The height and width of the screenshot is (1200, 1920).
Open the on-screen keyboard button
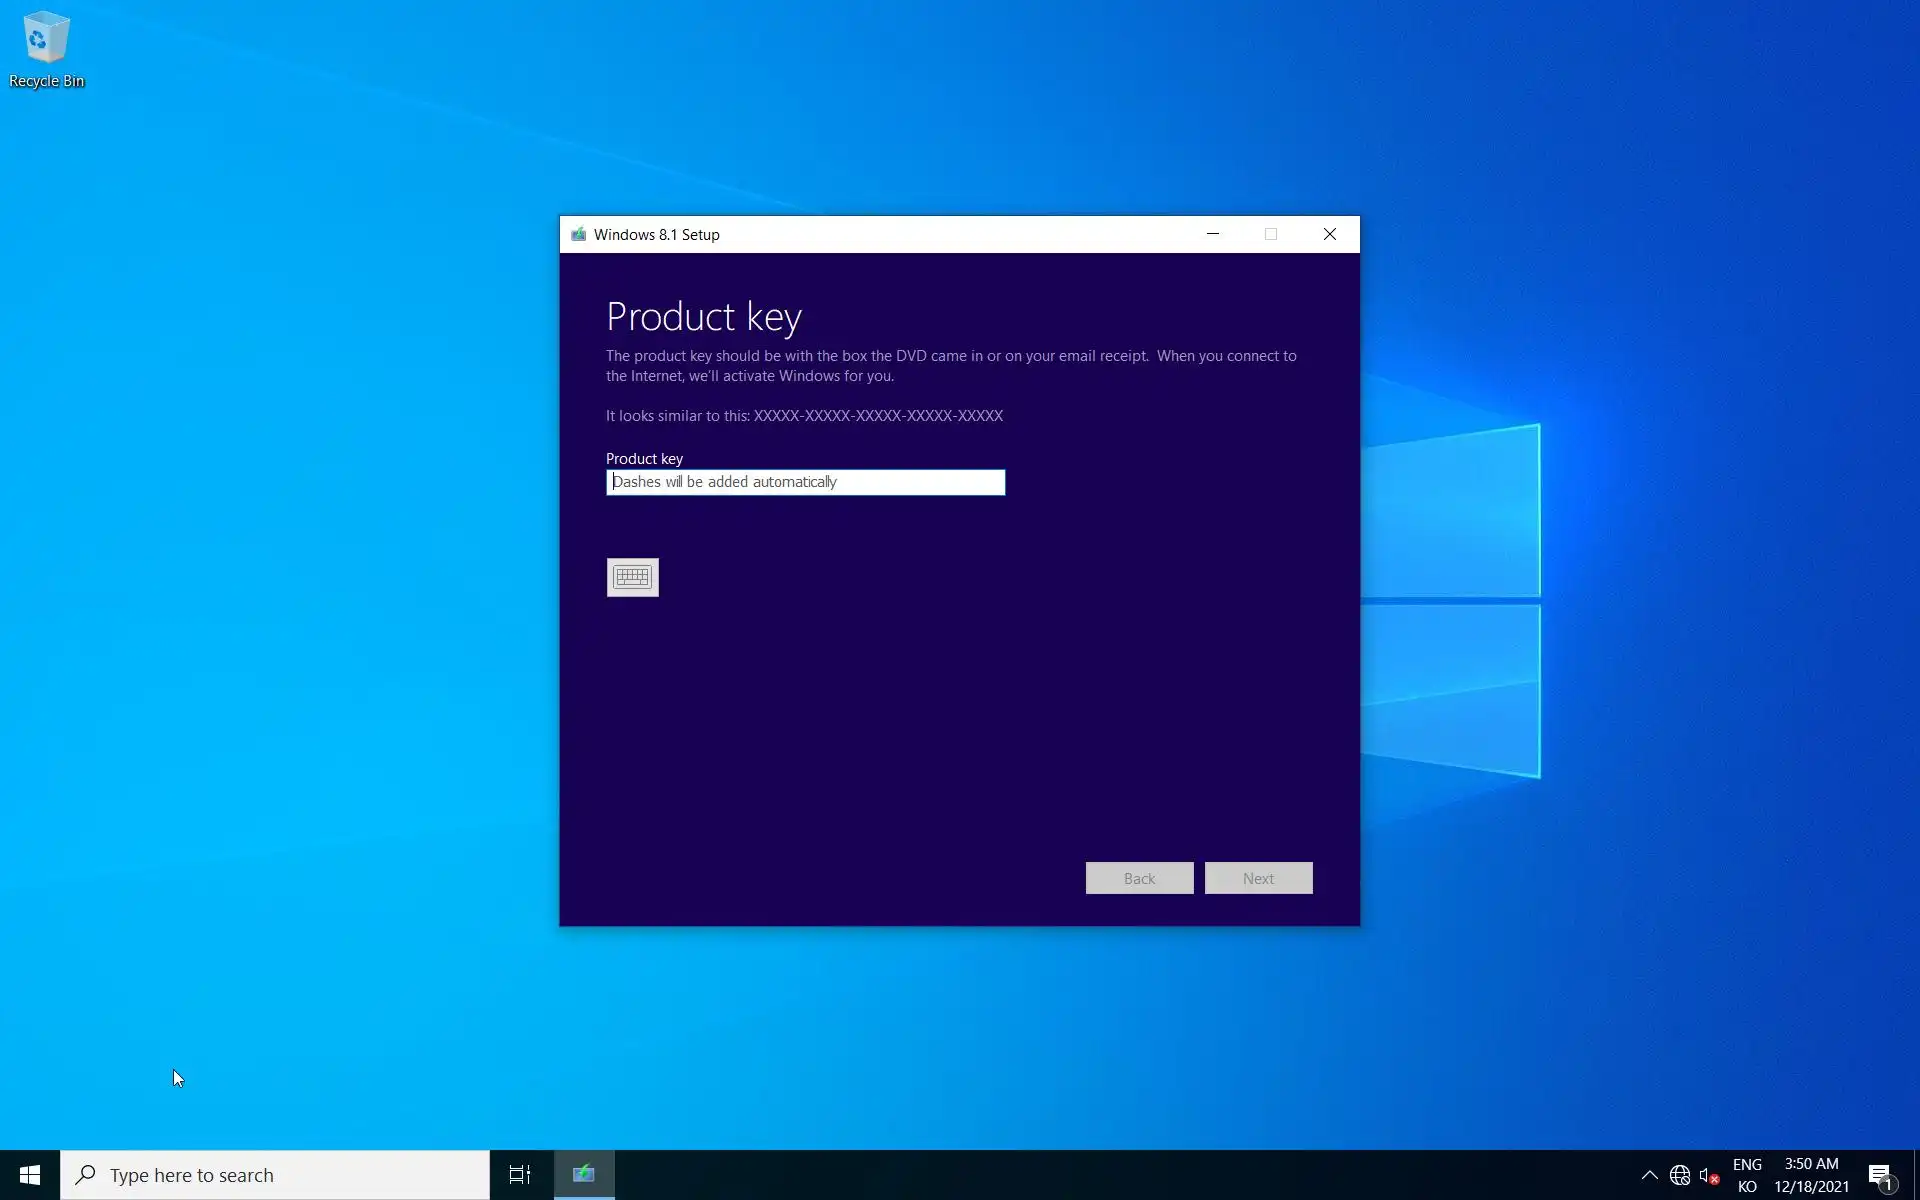pos(632,577)
